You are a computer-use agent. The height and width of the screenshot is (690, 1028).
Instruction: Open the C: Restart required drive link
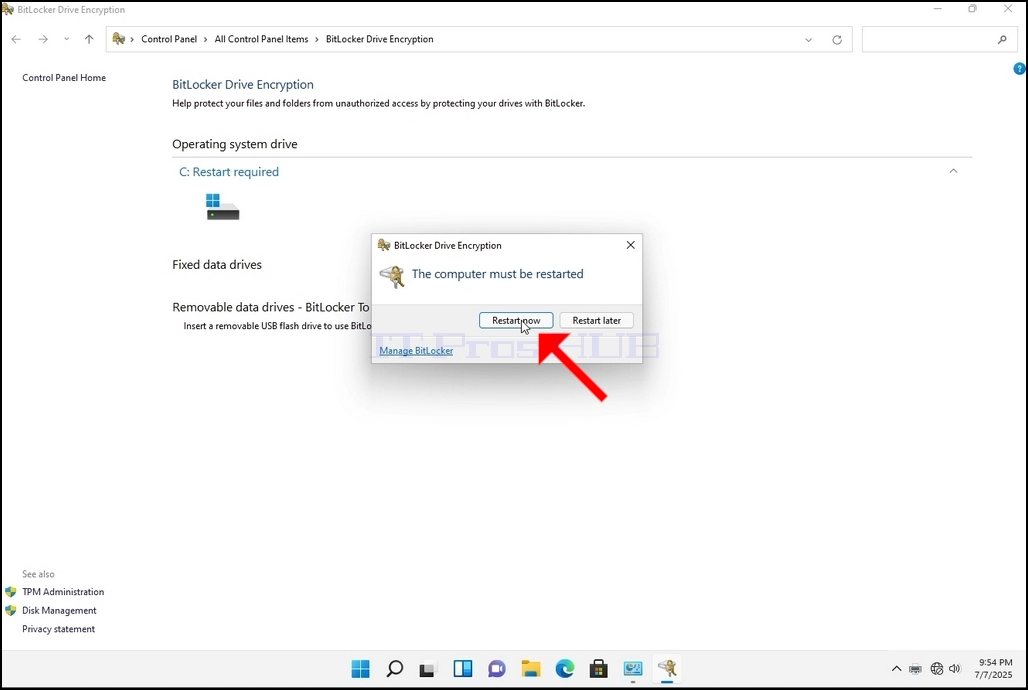229,172
